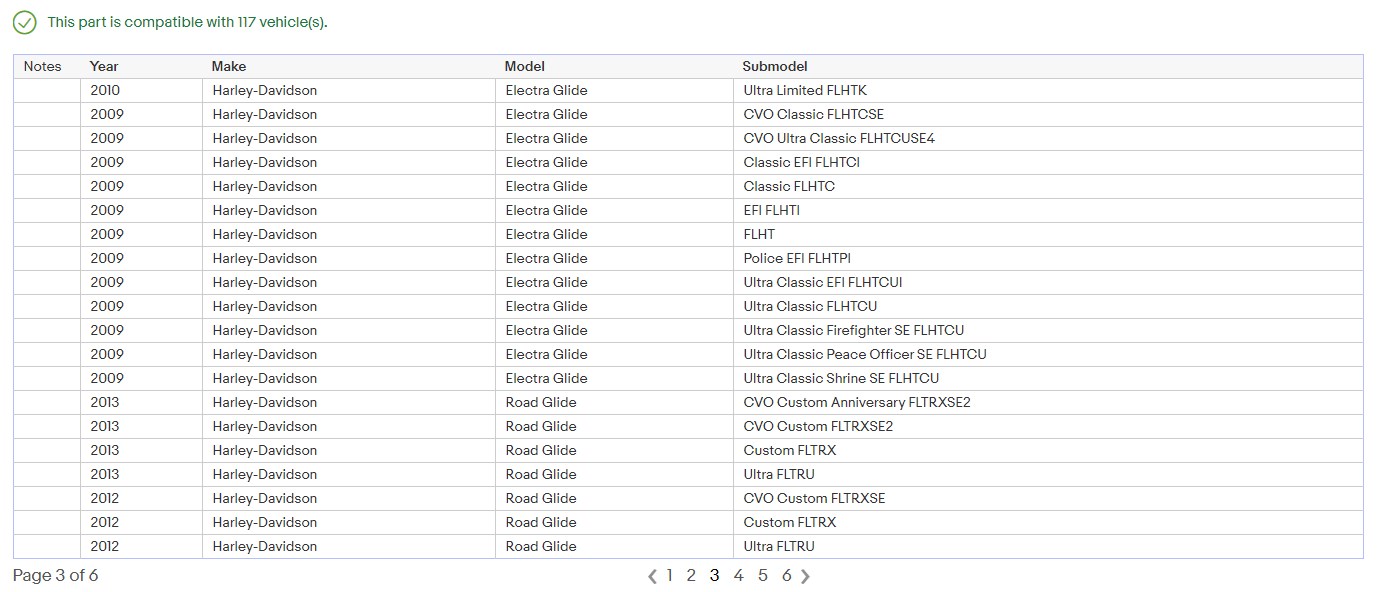
Task: Navigate to page 4 of results
Action: coord(738,575)
